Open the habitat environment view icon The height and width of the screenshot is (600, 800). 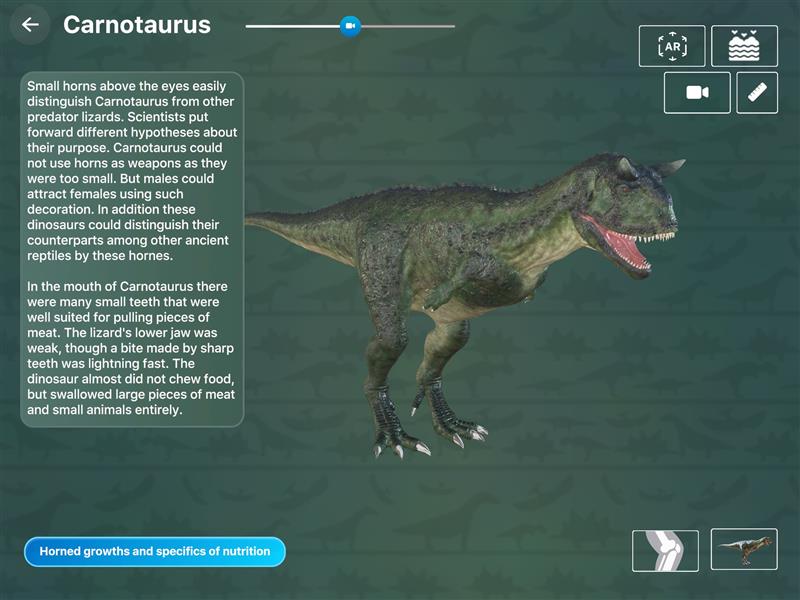click(x=744, y=46)
